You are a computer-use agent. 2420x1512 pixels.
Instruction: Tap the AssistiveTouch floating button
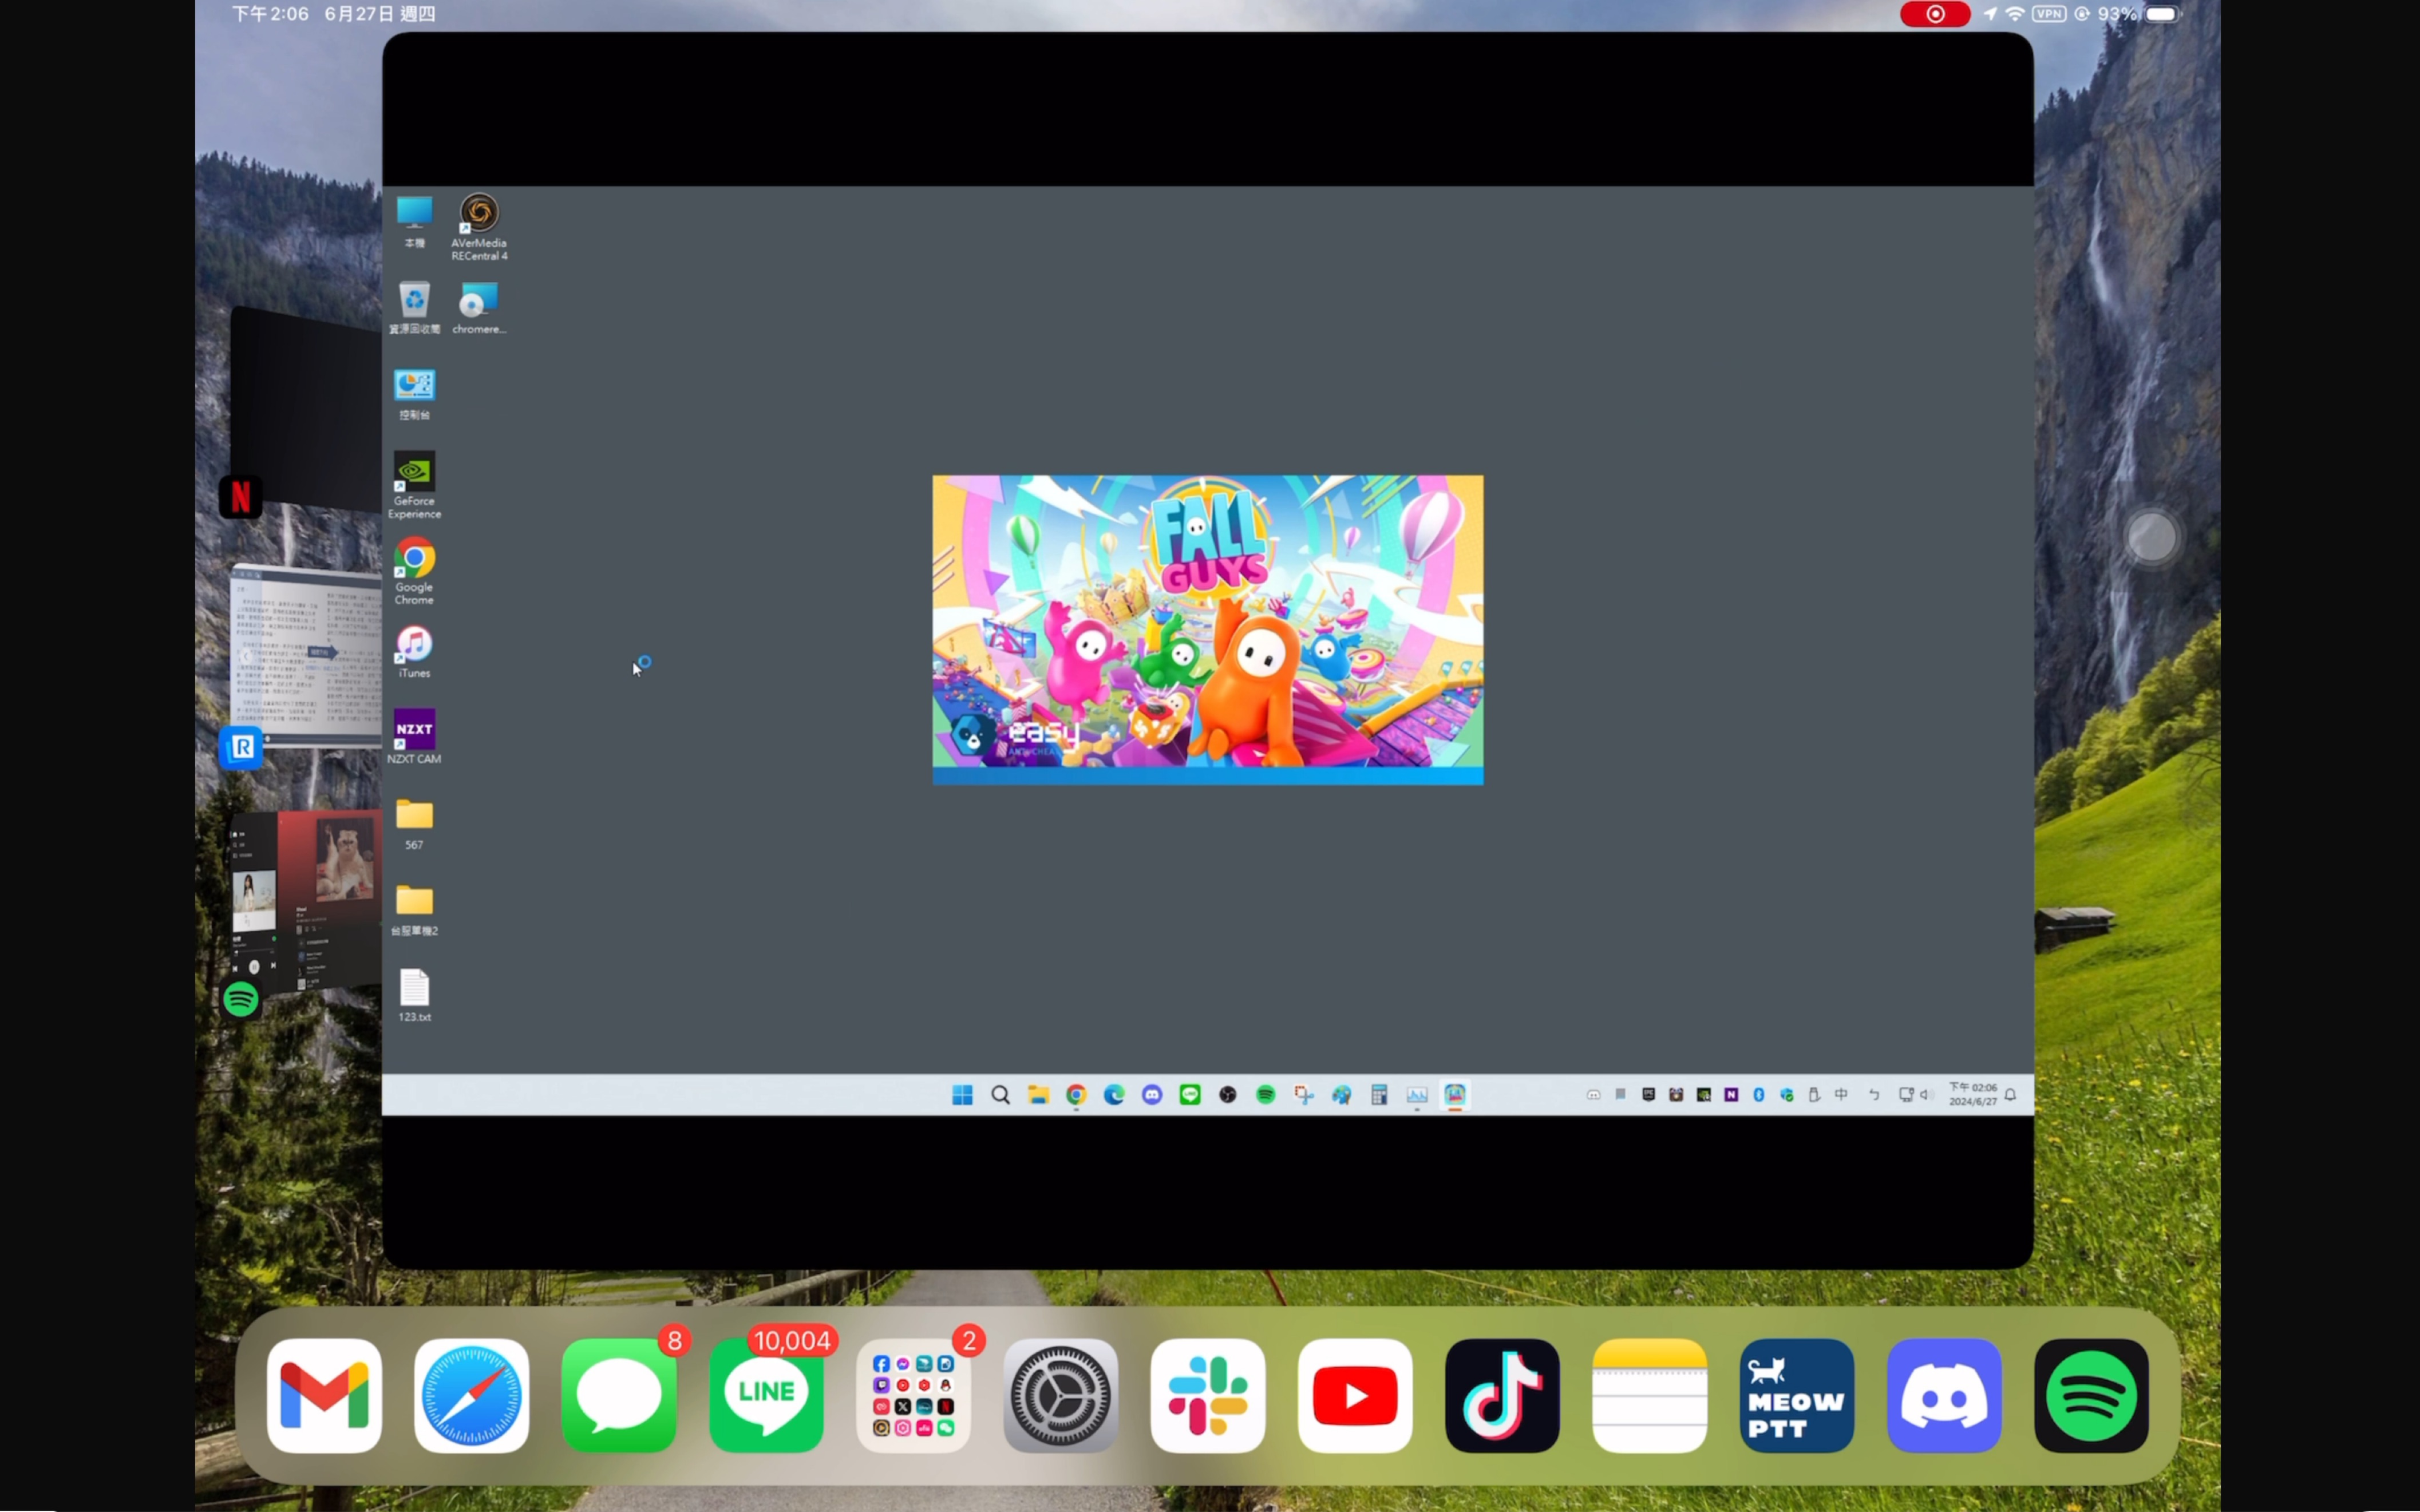coord(2152,538)
